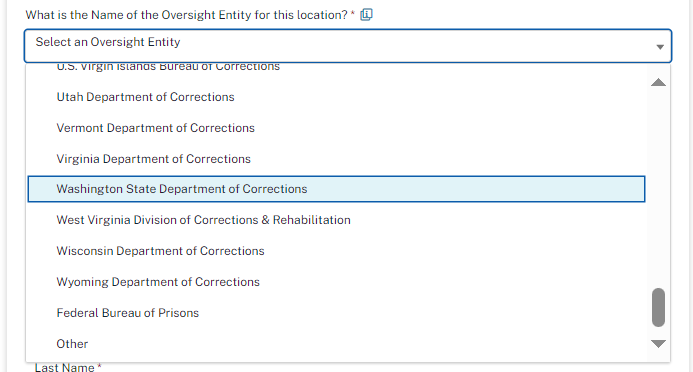The image size is (693, 372).
Task: Click the dropdown list scrollbar thumb
Action: (x=658, y=307)
